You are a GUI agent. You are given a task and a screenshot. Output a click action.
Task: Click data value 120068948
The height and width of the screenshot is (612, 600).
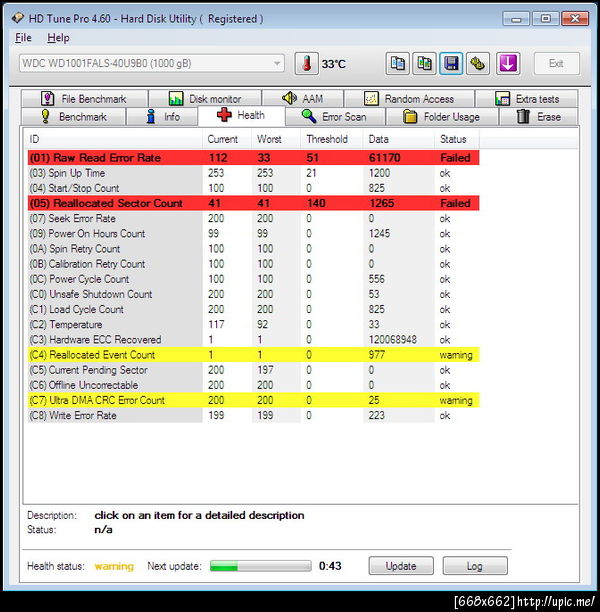(x=393, y=340)
